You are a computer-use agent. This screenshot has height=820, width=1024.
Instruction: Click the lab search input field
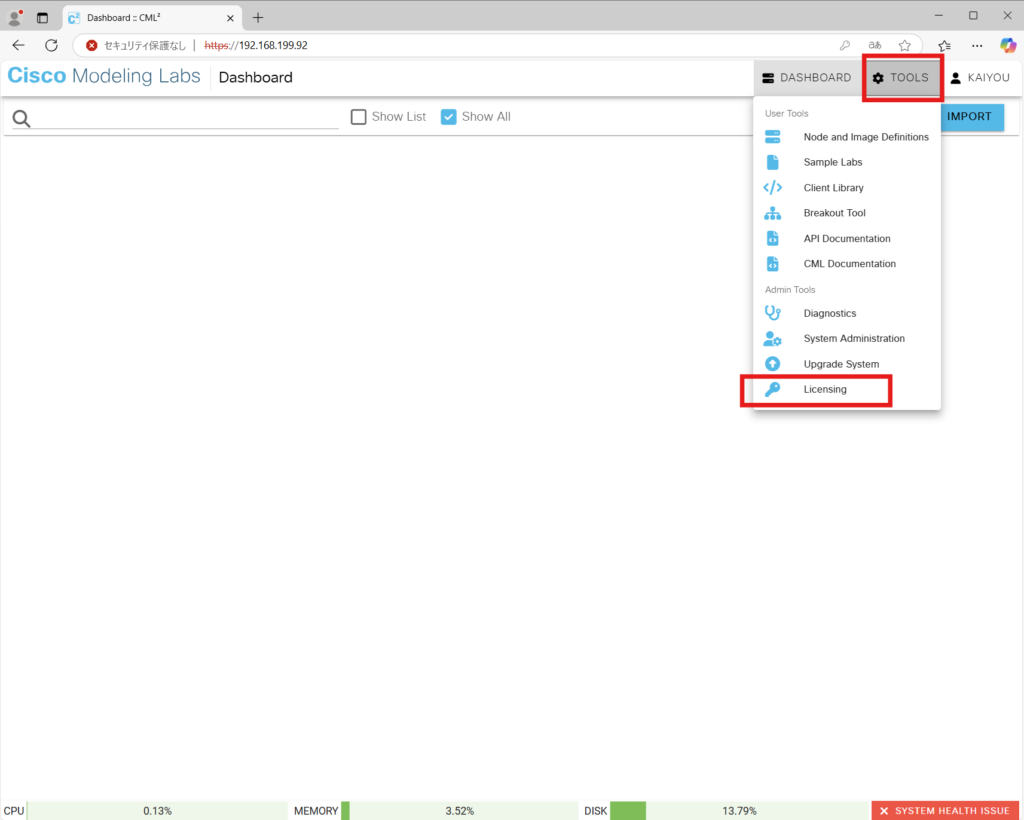point(185,118)
